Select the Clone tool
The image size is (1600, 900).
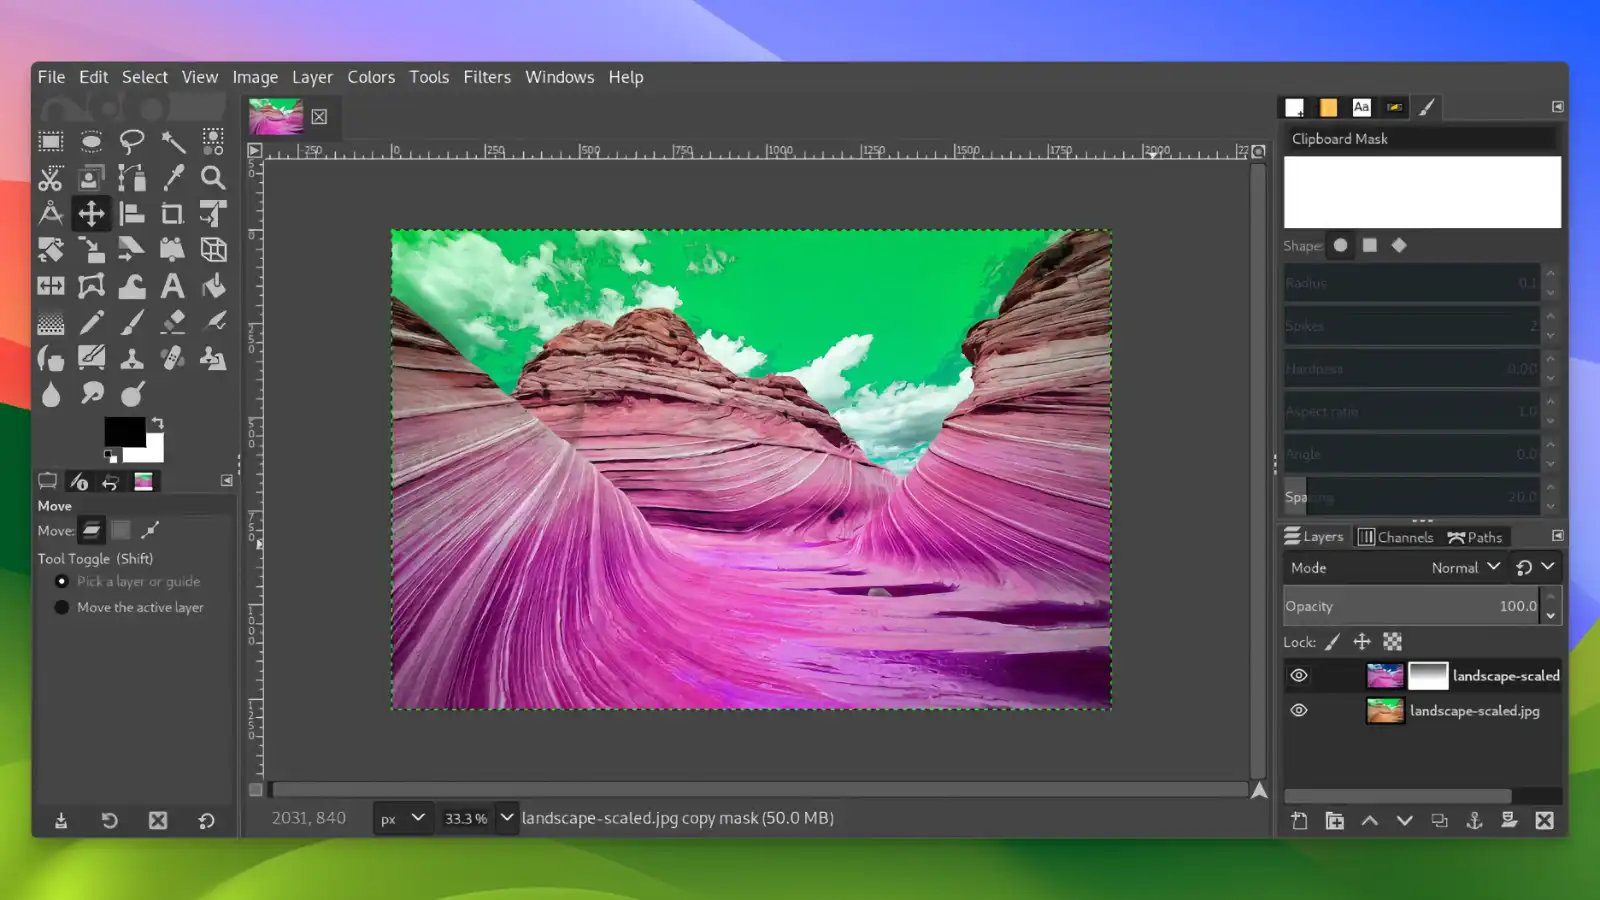[x=132, y=357]
